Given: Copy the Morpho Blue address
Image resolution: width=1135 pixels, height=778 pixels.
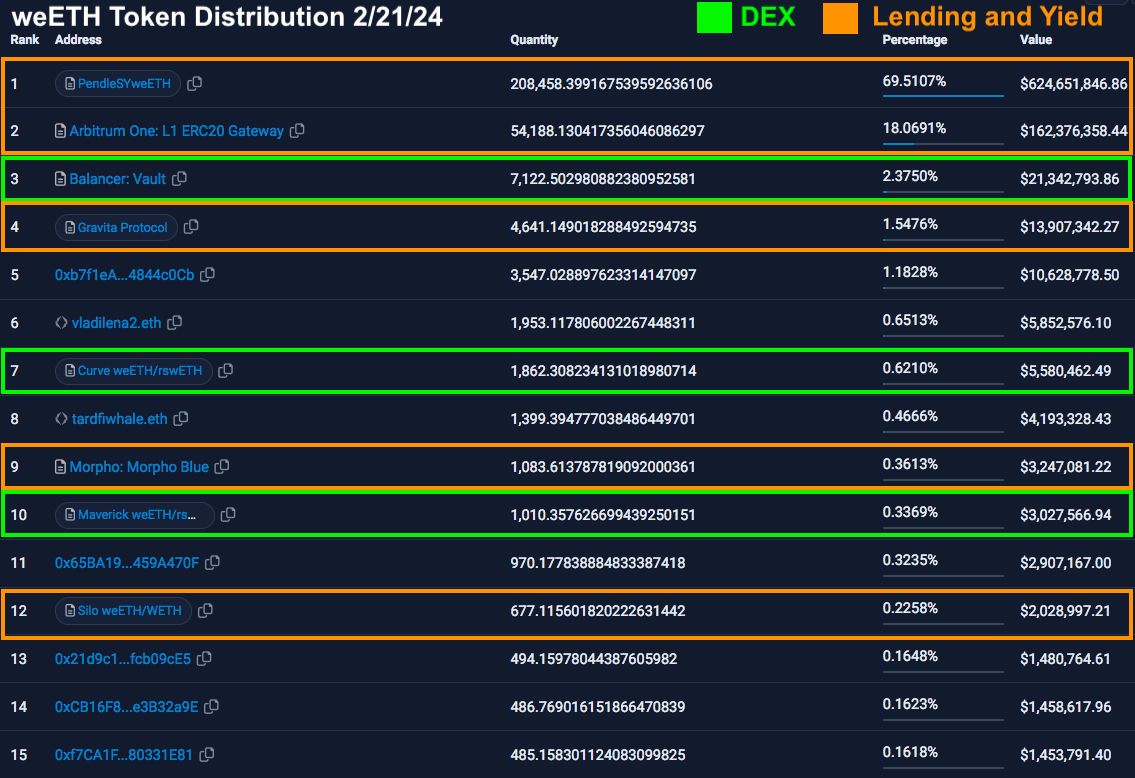Looking at the screenshot, I should 222,467.
